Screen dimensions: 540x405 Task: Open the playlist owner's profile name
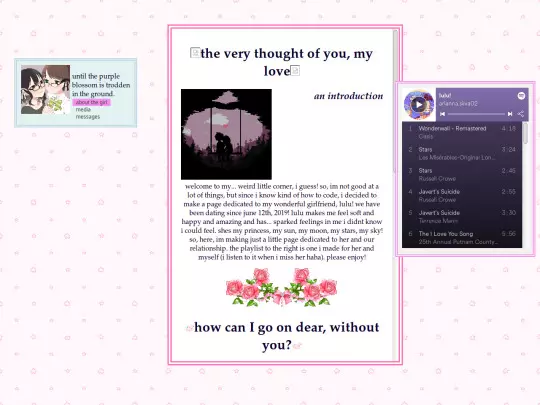click(x=458, y=103)
